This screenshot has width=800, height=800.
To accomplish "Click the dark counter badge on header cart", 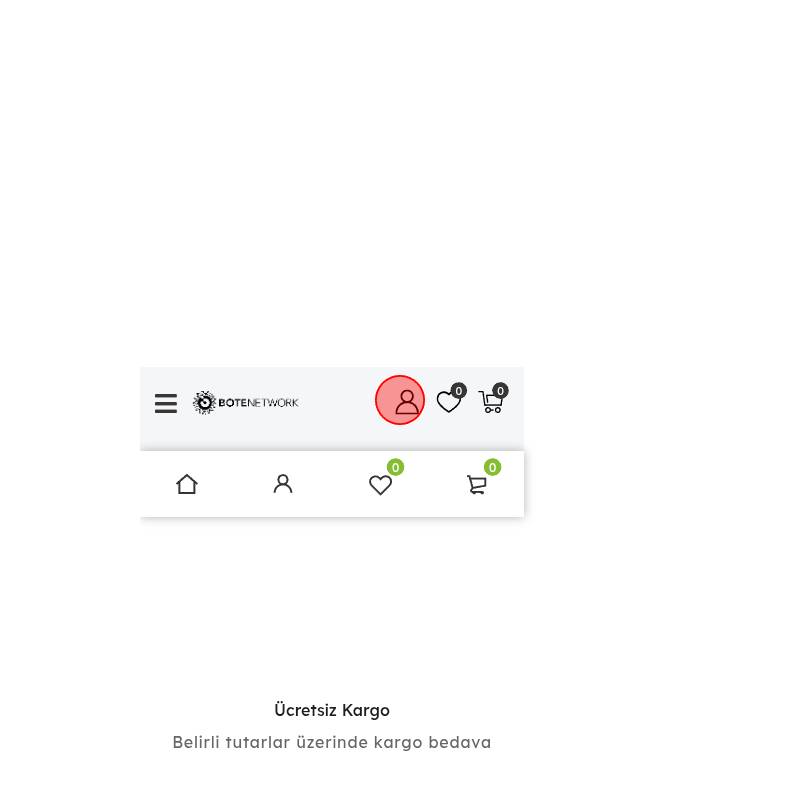I will pos(501,391).
